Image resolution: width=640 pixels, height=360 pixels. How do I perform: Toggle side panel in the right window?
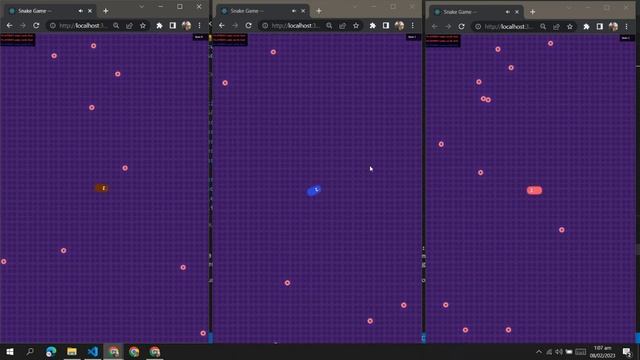click(x=600, y=27)
